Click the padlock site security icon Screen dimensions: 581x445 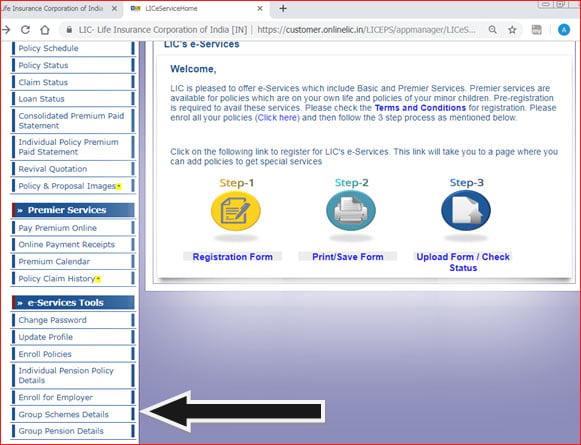point(69,30)
